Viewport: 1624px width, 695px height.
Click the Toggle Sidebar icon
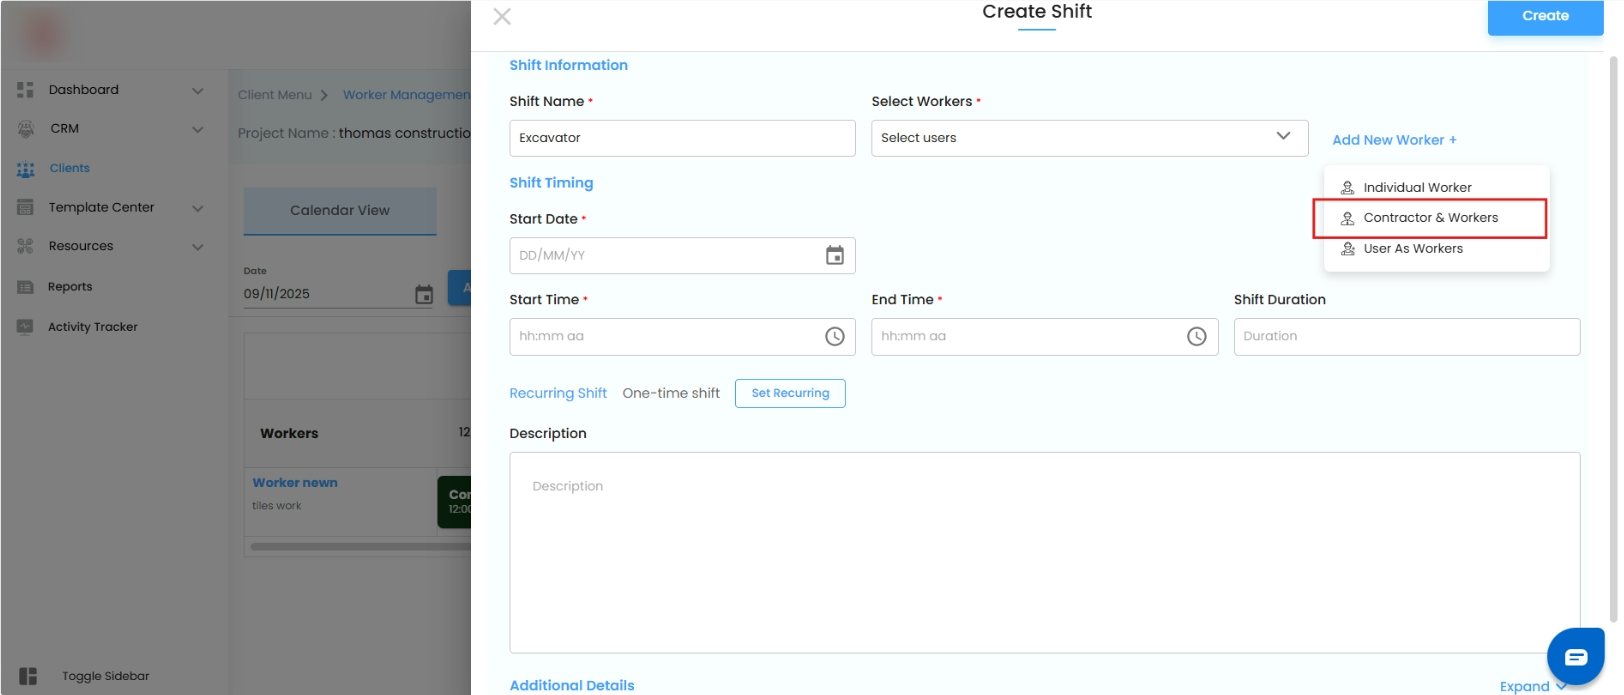(x=28, y=676)
